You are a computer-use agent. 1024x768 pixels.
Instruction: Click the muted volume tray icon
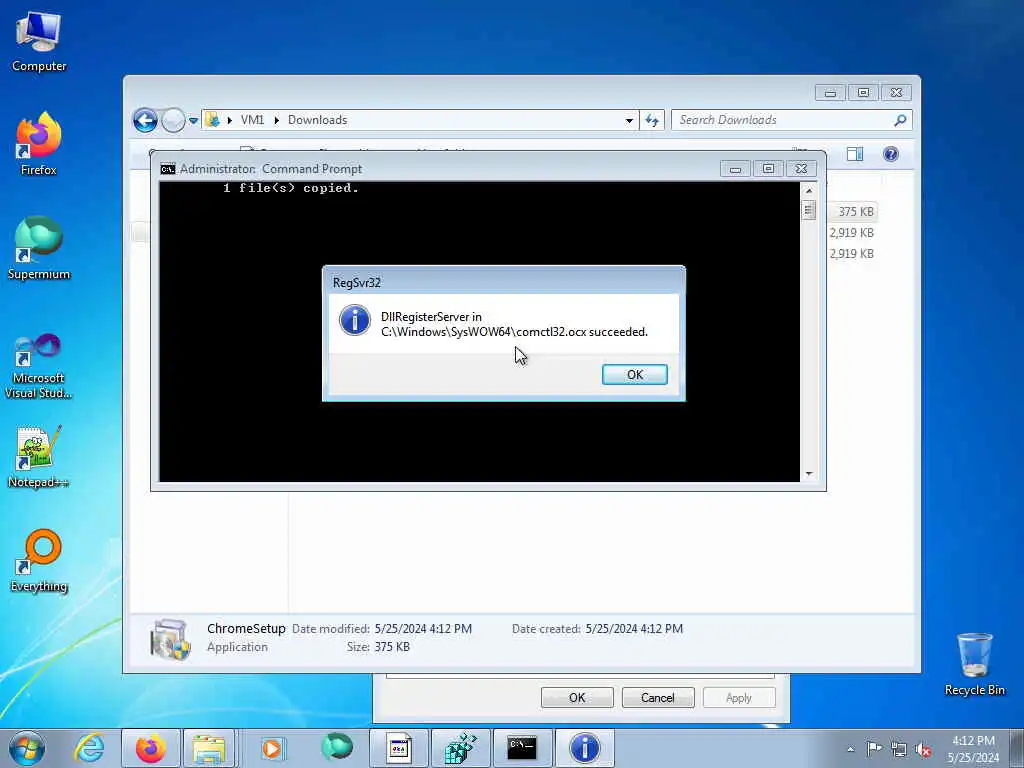[923, 749]
